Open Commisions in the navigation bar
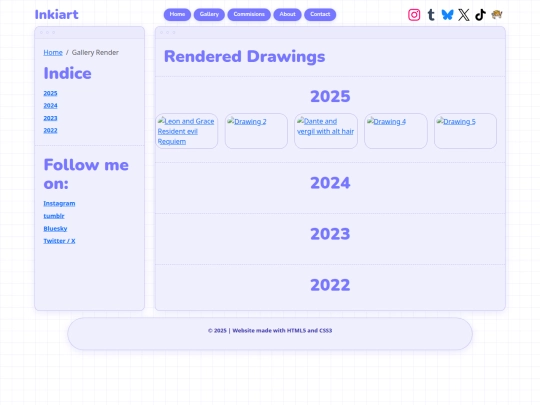The image size is (540, 405). point(249,14)
